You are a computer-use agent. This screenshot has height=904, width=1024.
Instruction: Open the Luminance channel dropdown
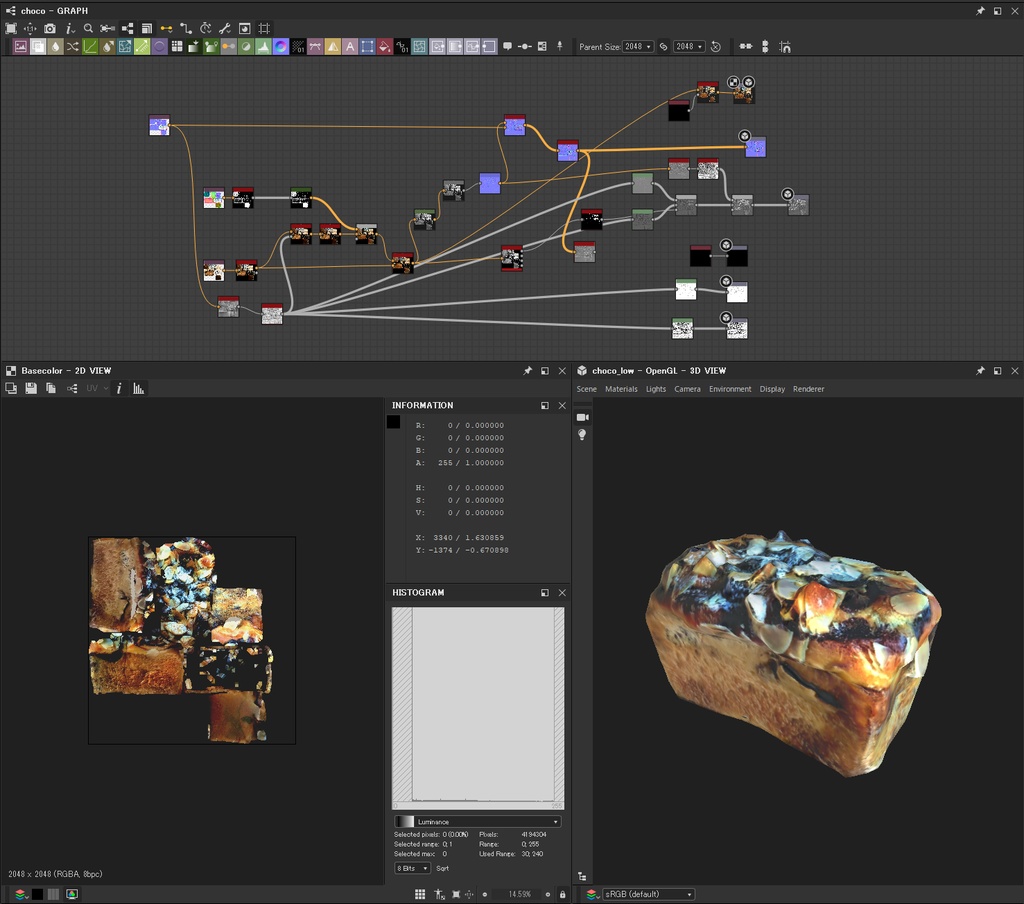477,822
